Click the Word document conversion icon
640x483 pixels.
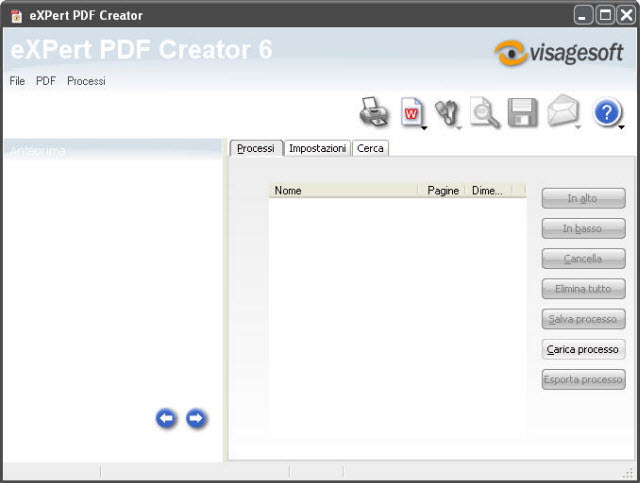[411, 112]
